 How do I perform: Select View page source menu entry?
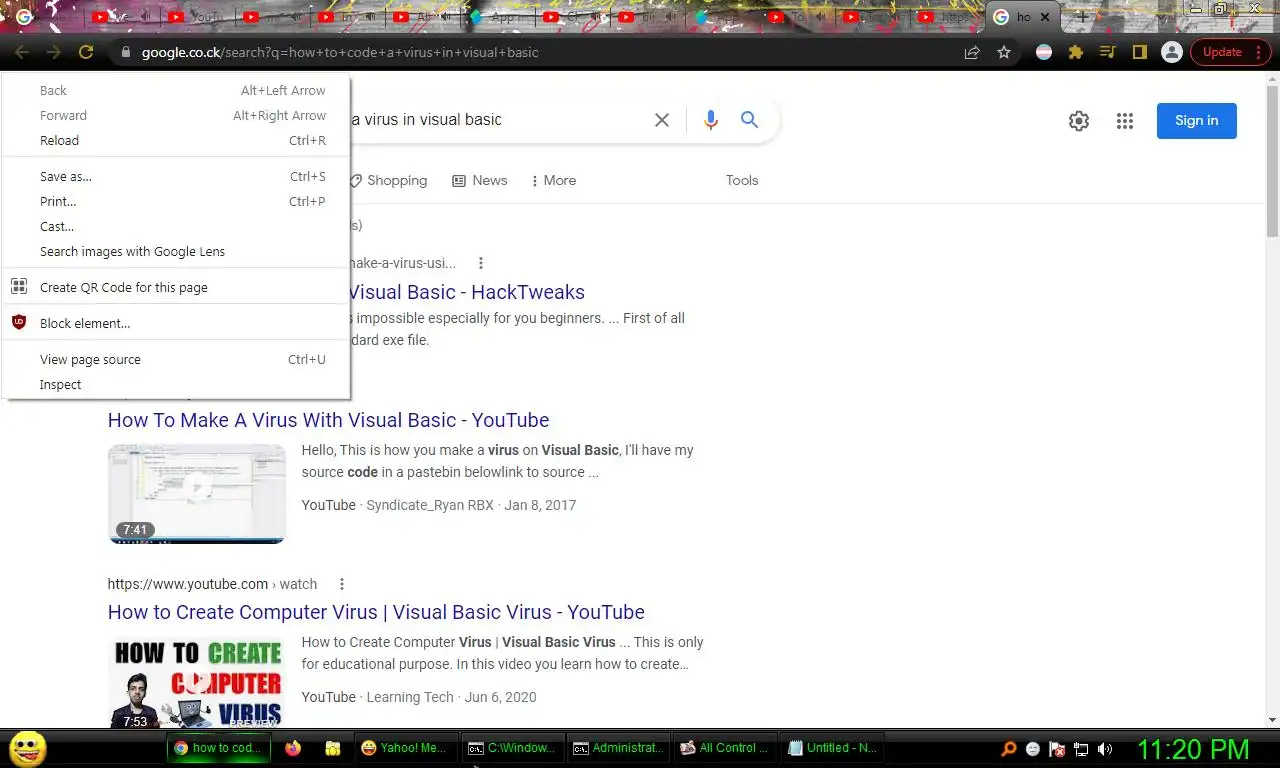176,359
